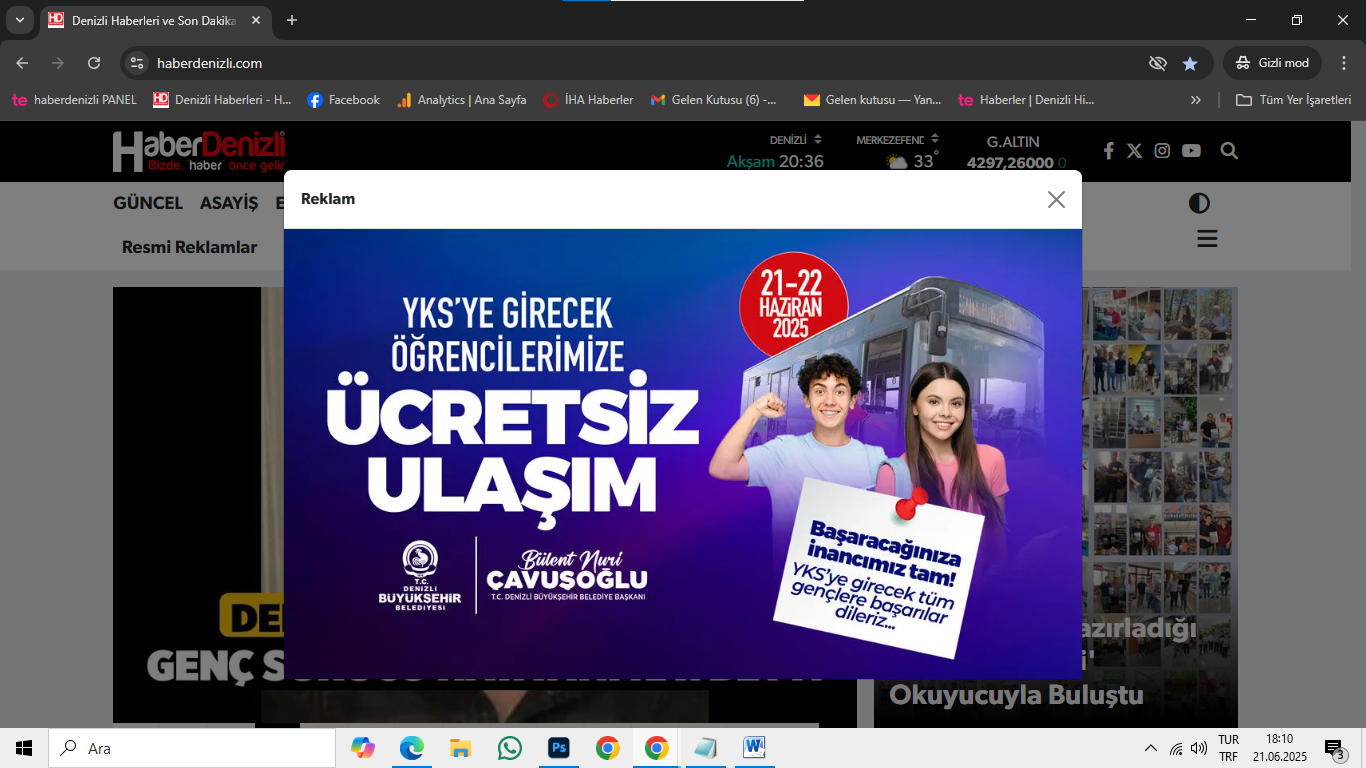
Task: Open Gelen kutusu — Yan... bookmark
Action: coord(872,100)
